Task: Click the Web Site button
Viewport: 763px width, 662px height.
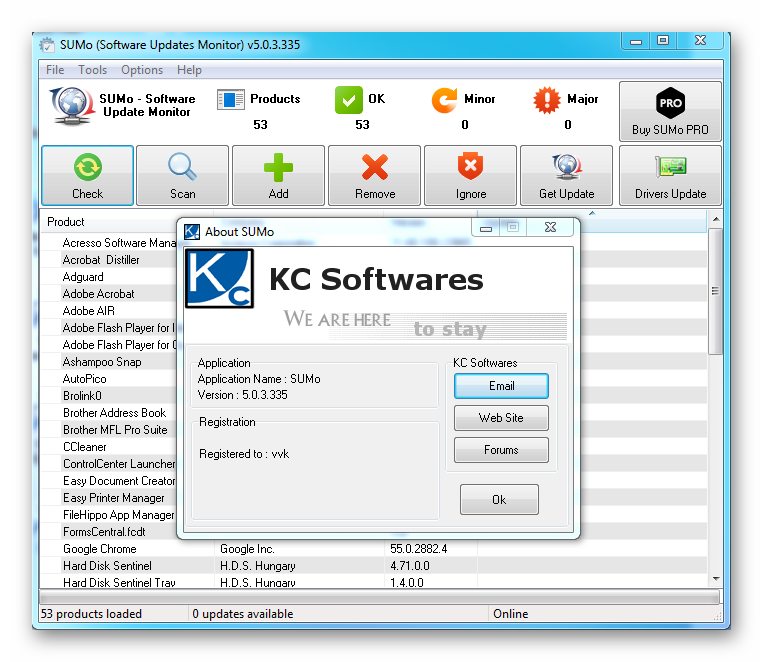Action: [501, 418]
